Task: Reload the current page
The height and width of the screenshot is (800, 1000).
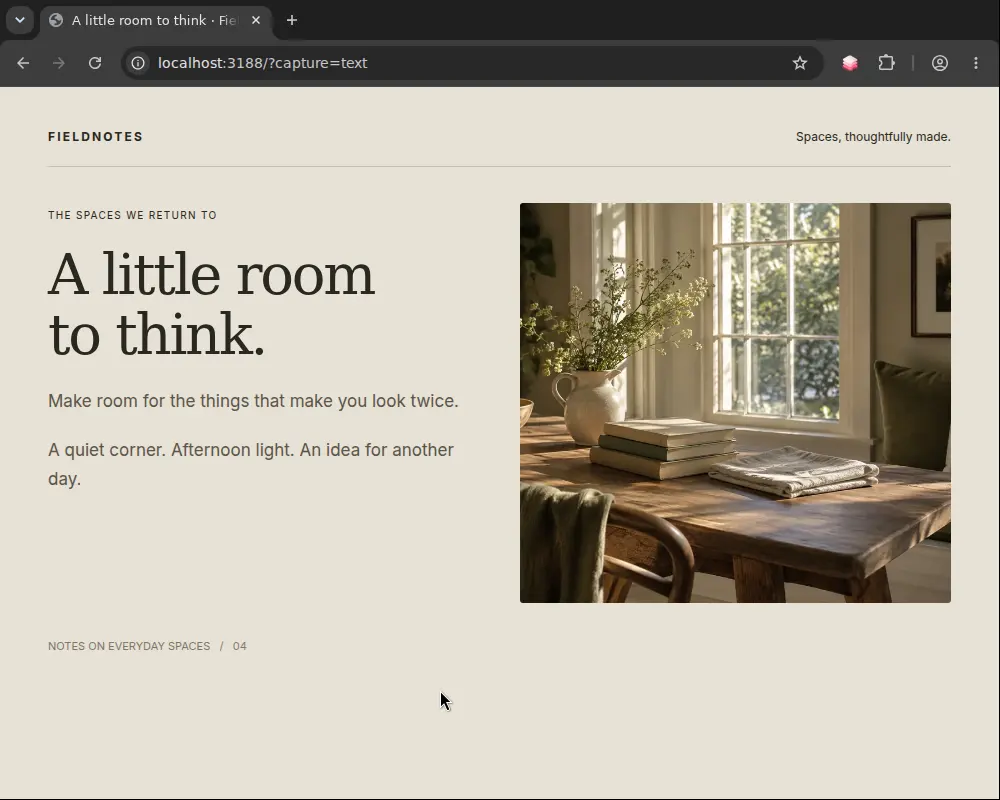Action: pyautogui.click(x=95, y=63)
